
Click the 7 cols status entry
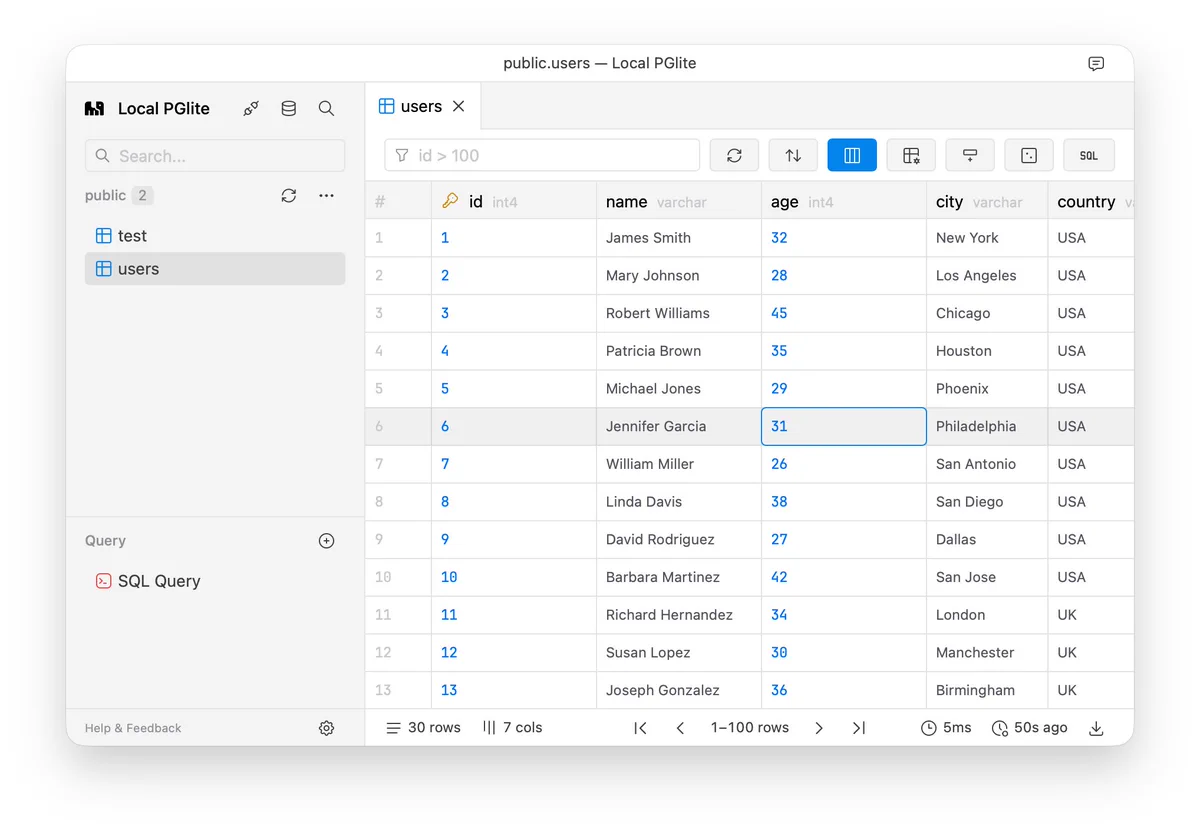point(512,728)
